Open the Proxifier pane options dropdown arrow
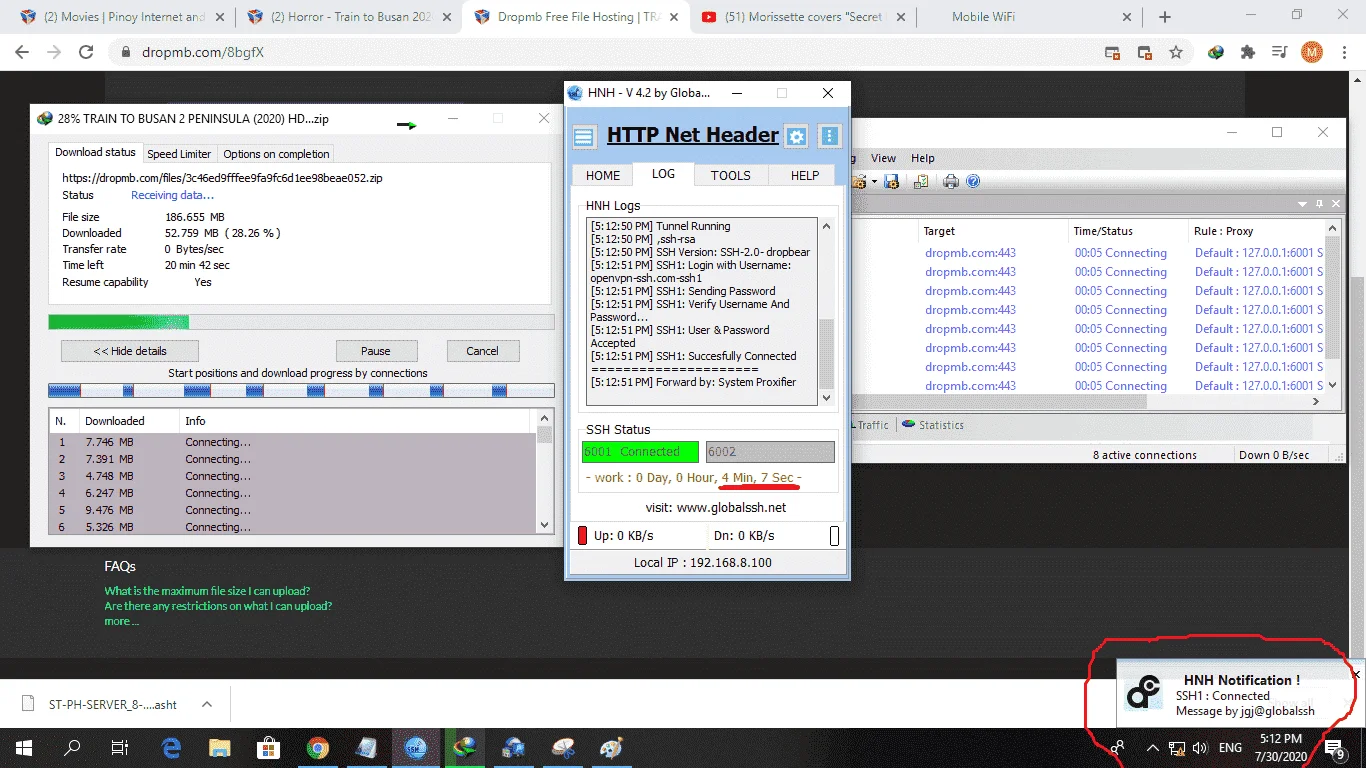Screen dimensions: 1366x768 [x=1303, y=203]
